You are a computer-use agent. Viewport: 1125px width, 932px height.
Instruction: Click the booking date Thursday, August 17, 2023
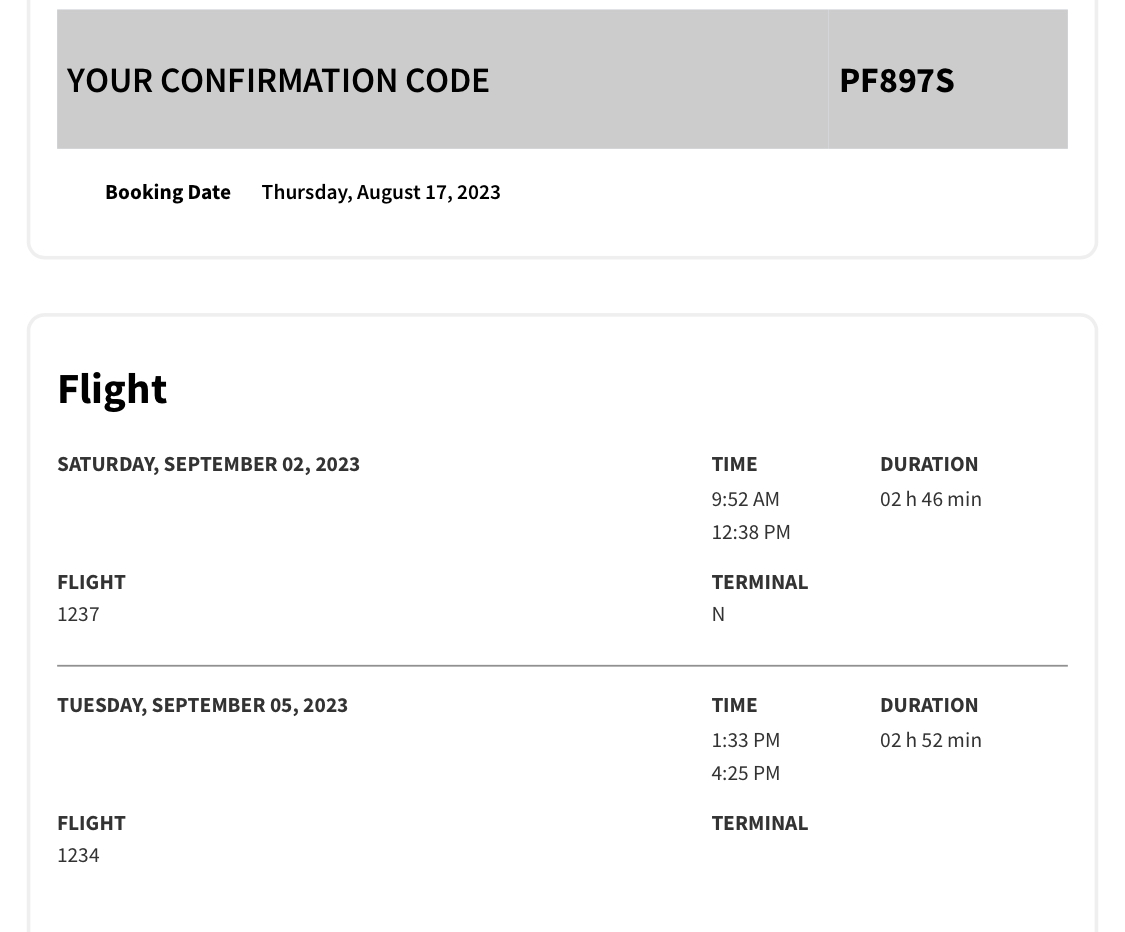[381, 192]
